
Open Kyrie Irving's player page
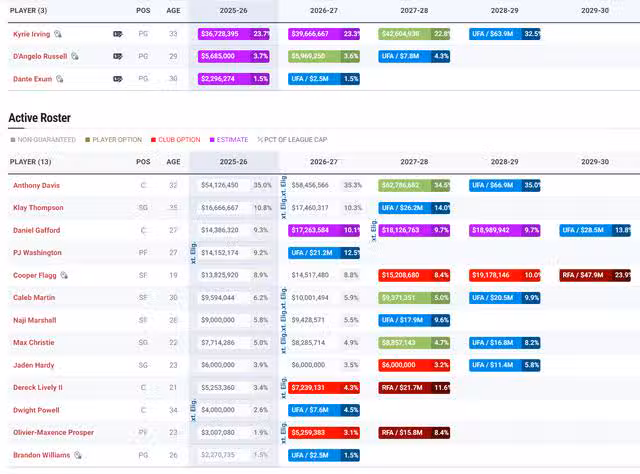[x=31, y=34]
